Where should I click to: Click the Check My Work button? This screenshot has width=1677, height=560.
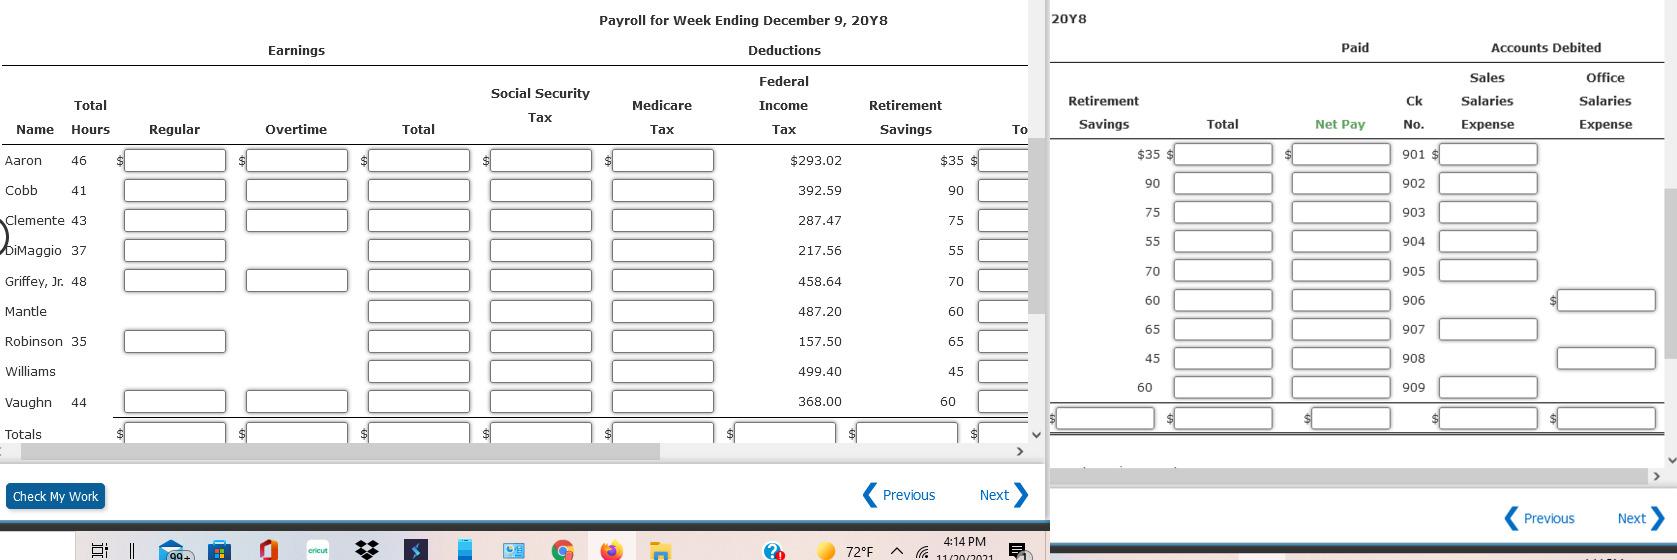pos(55,496)
